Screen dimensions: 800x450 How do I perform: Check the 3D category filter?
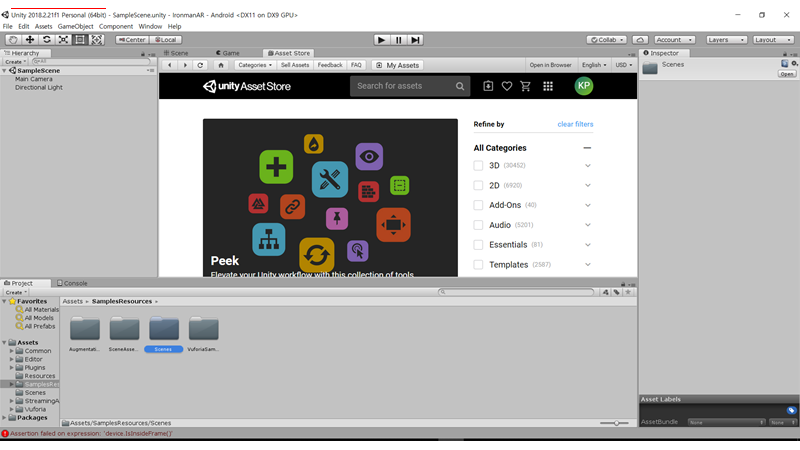click(x=478, y=165)
